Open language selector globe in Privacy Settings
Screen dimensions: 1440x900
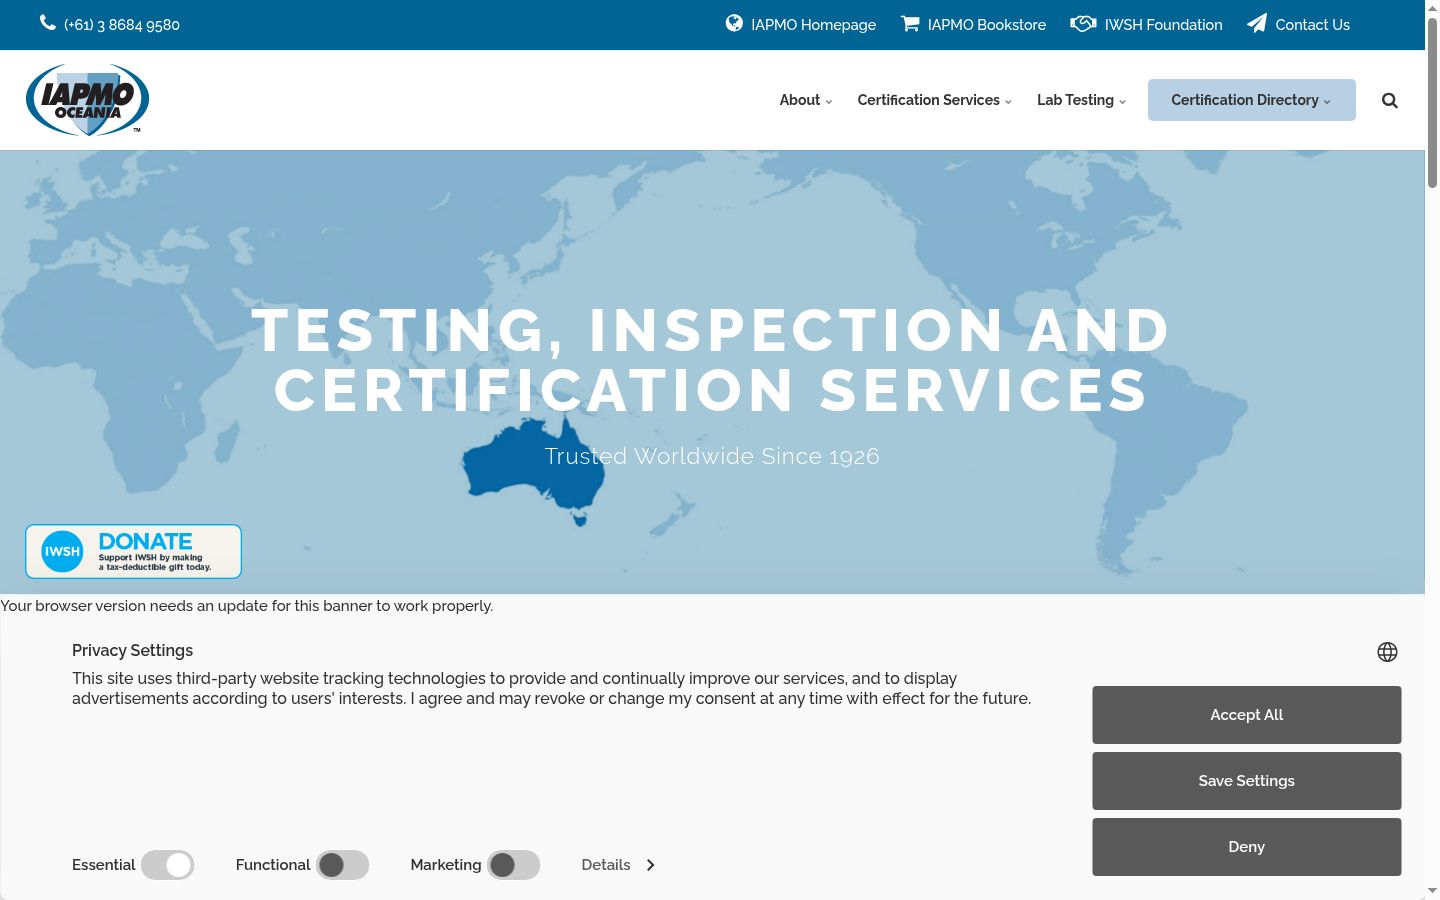click(1387, 652)
